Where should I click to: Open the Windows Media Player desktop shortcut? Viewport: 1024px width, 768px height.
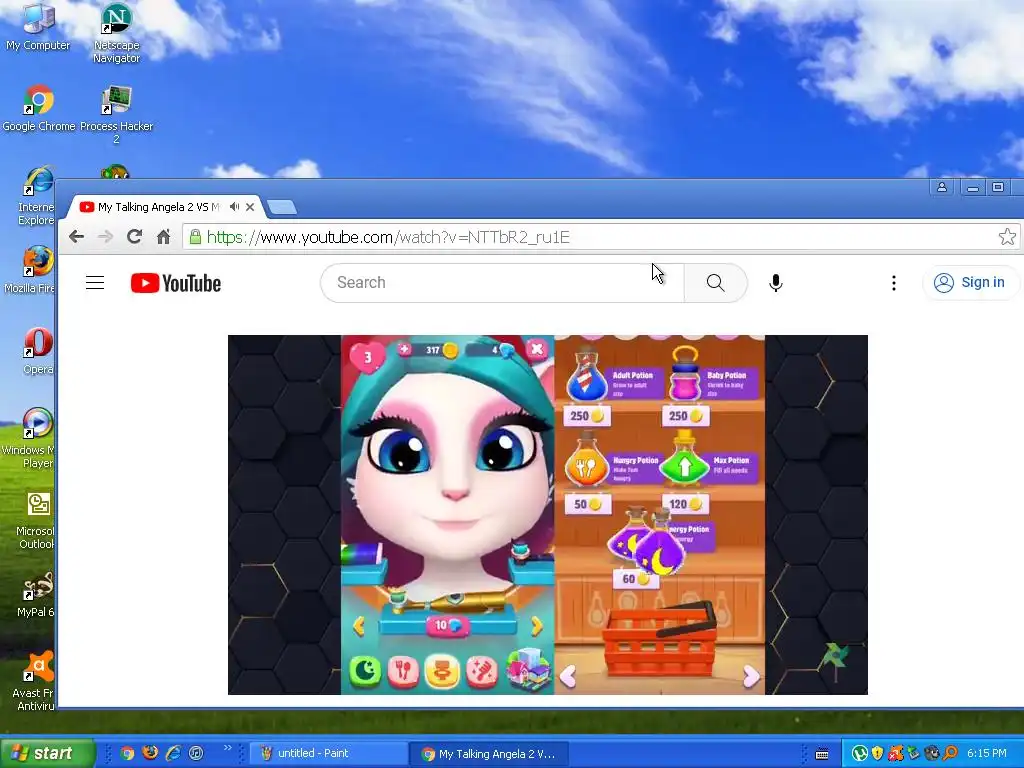[29, 438]
